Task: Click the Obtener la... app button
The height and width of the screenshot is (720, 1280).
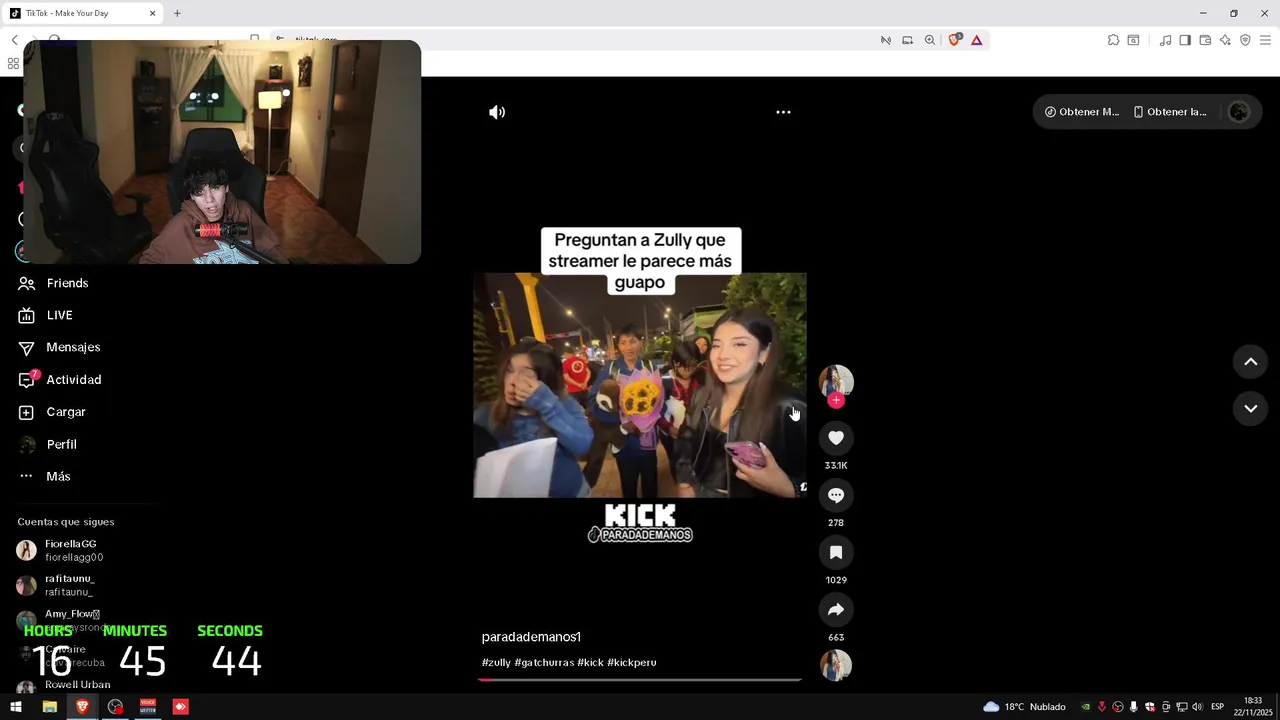Action: (x=1170, y=112)
